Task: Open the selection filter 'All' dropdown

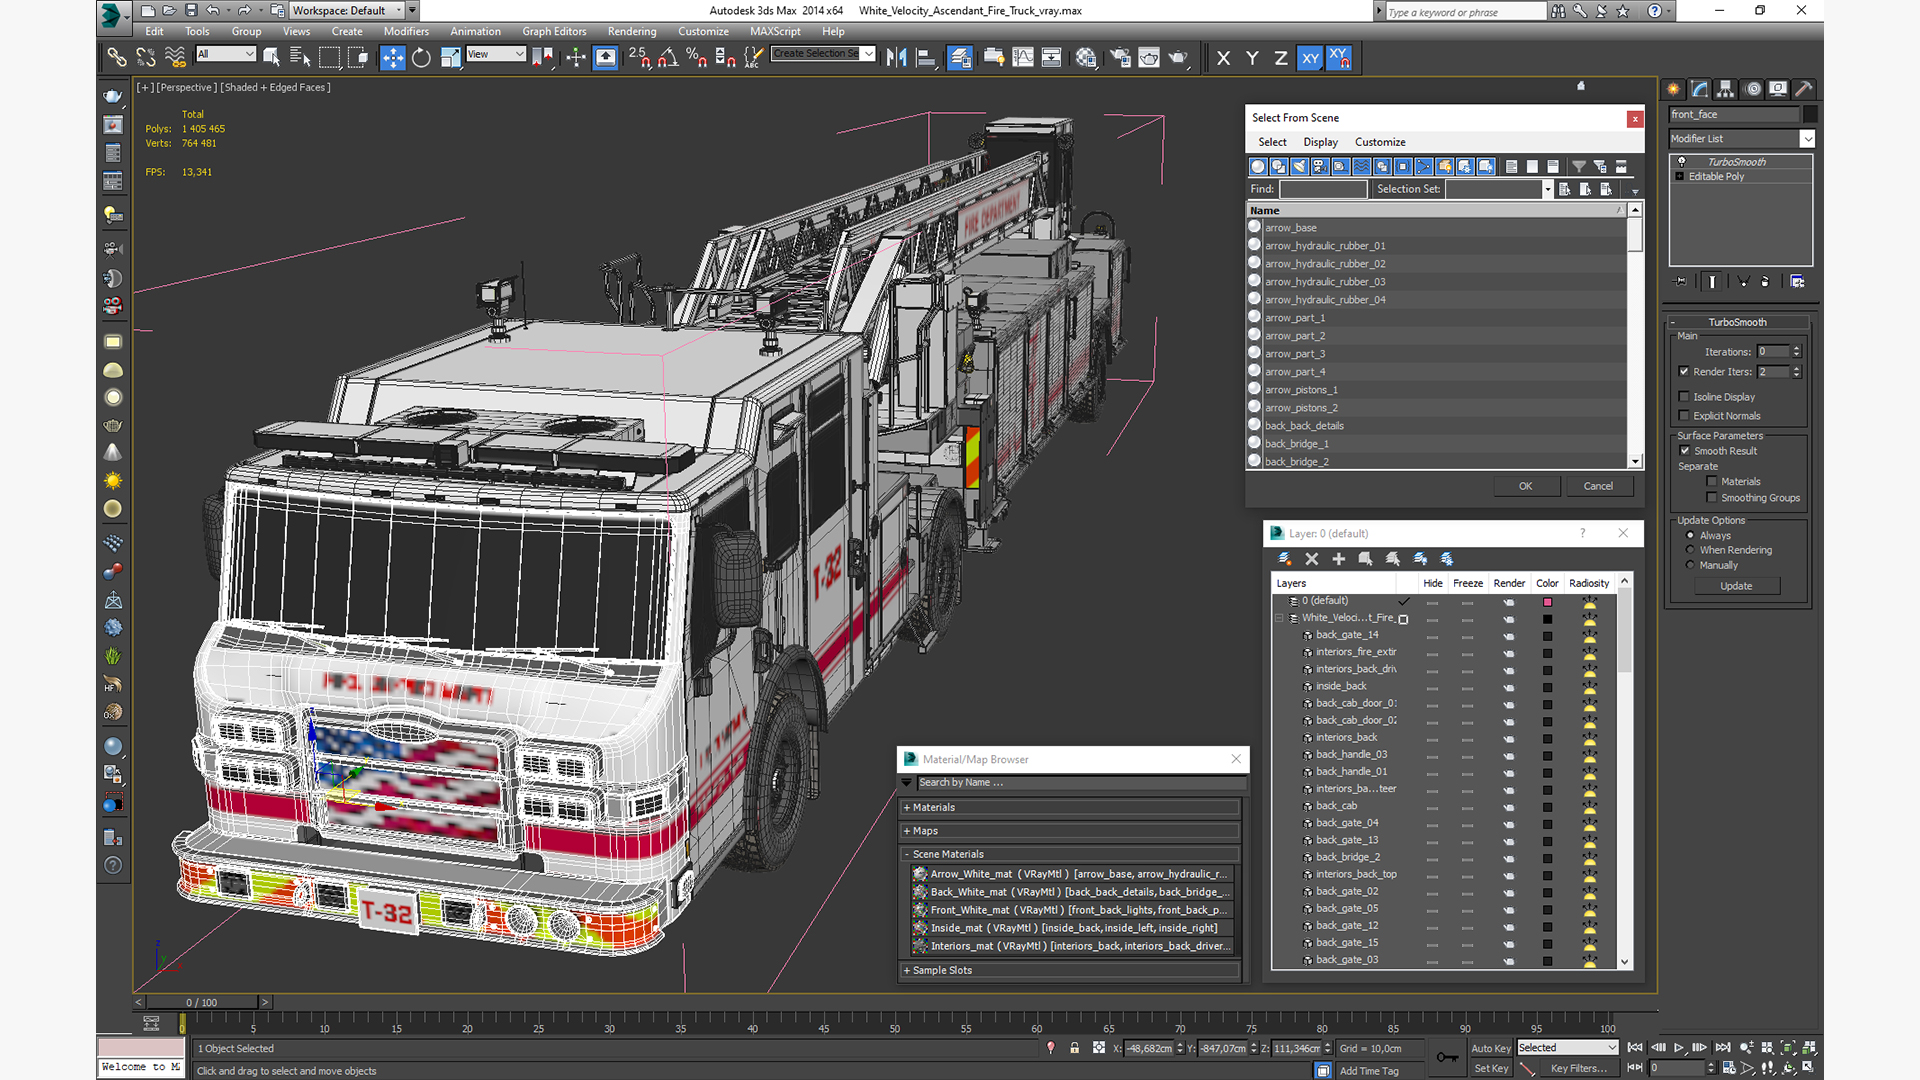Action: [226, 54]
